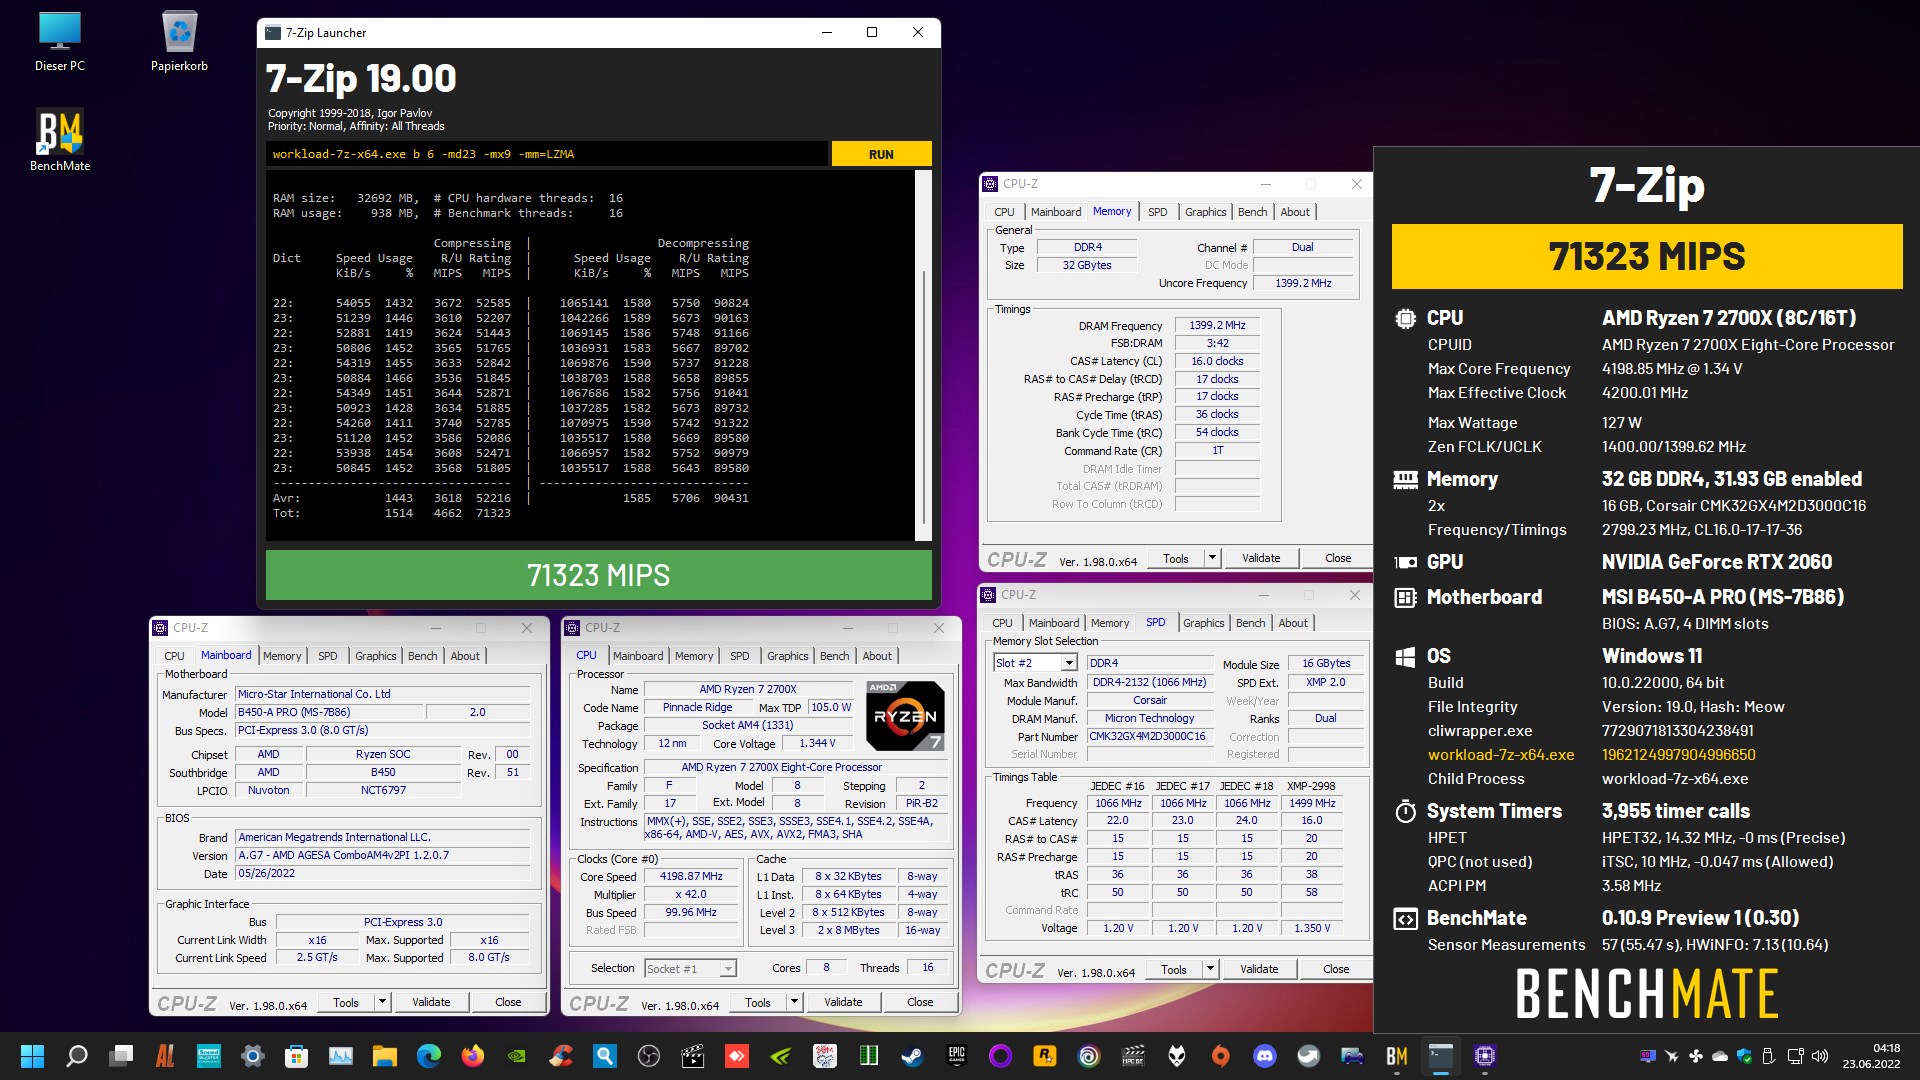Click 'XMP 2.0' SPD Ext. field
The image size is (1920, 1080).
pos(1325,682)
